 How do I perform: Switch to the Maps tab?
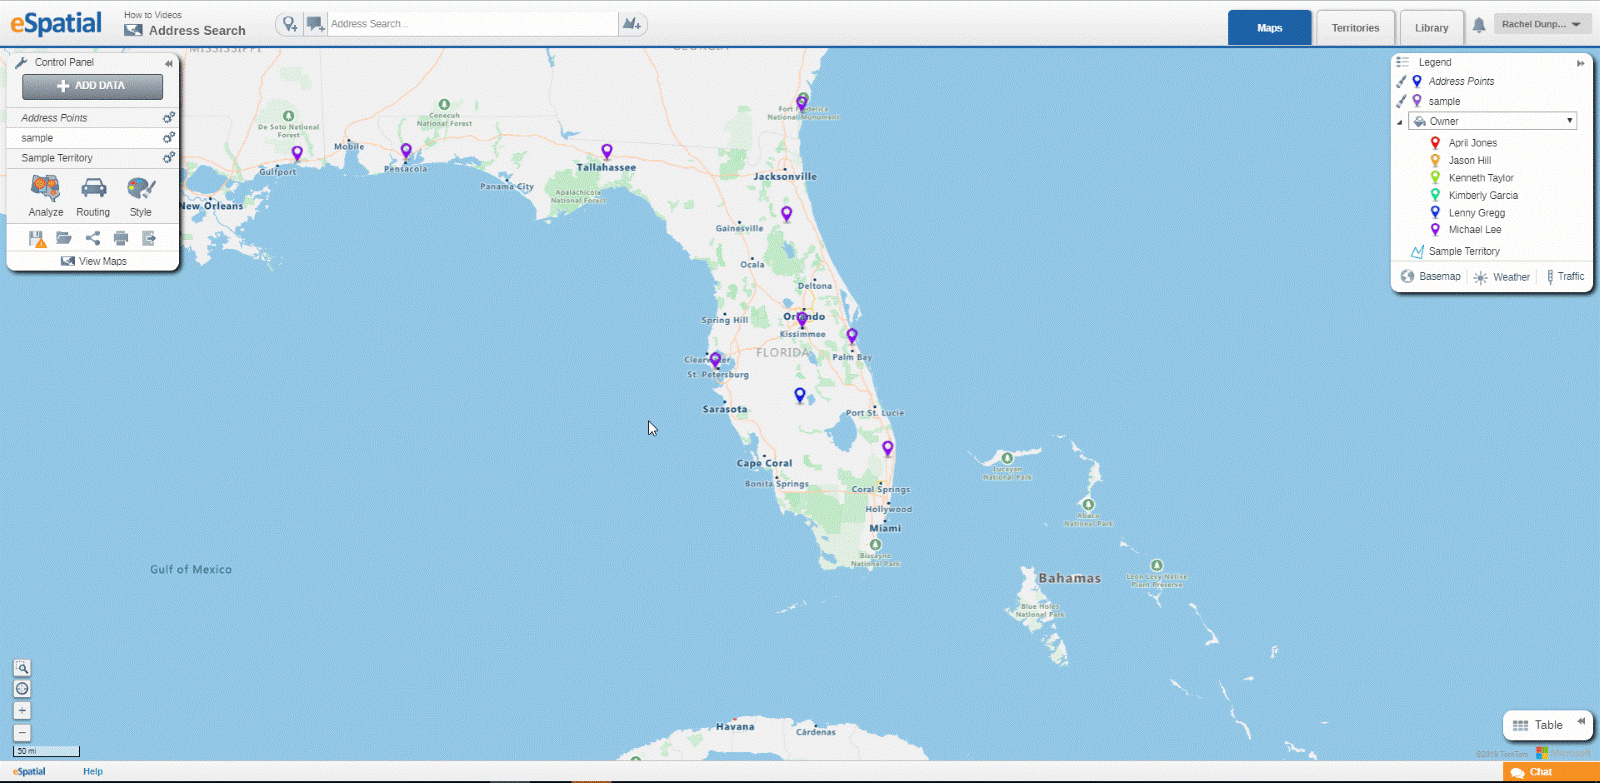click(x=1270, y=28)
